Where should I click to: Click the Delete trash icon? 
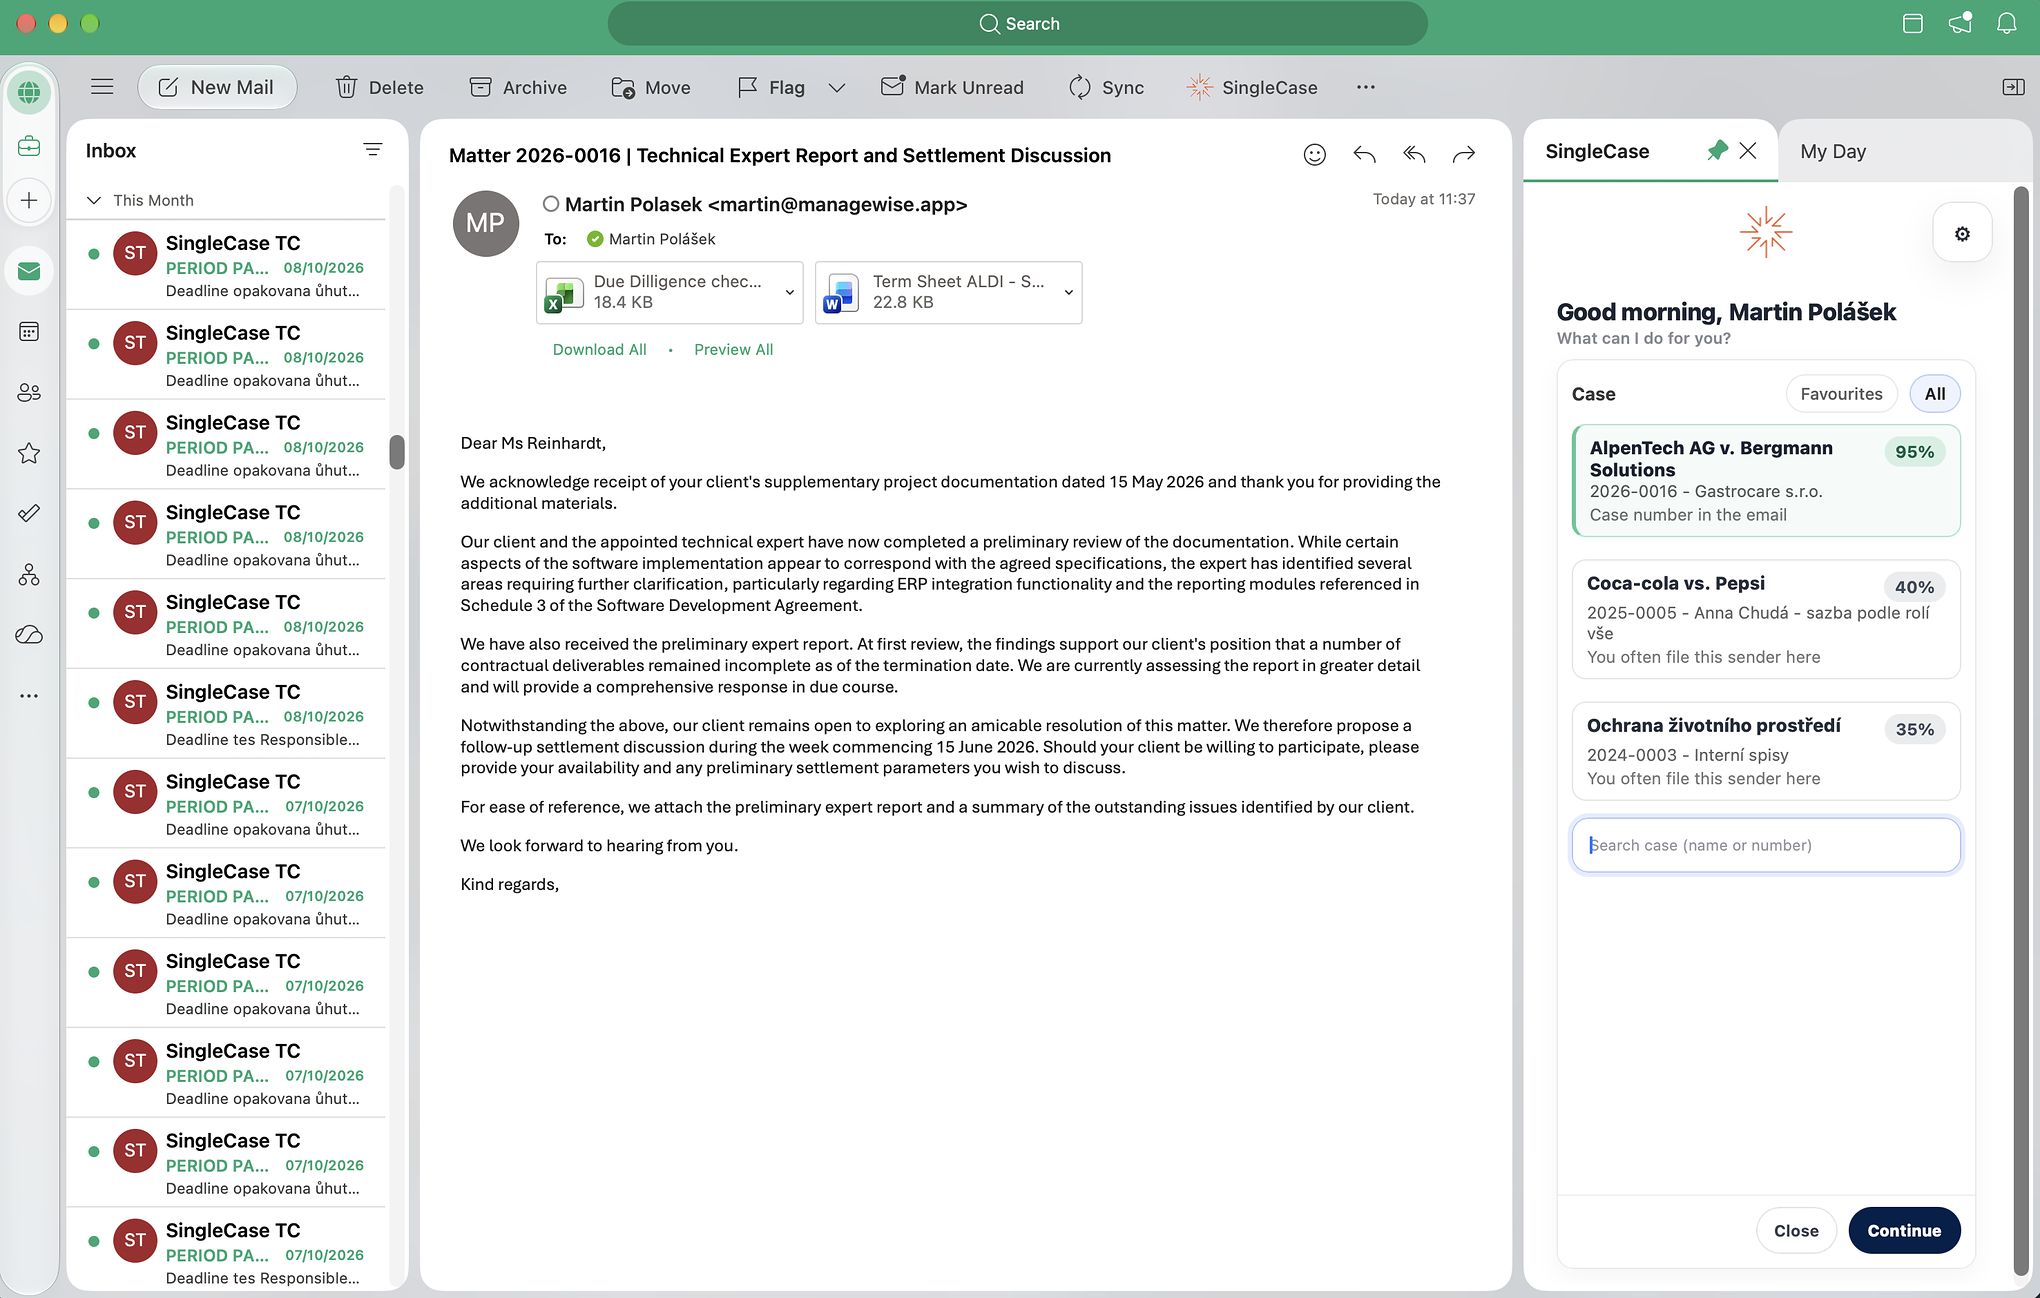[346, 87]
